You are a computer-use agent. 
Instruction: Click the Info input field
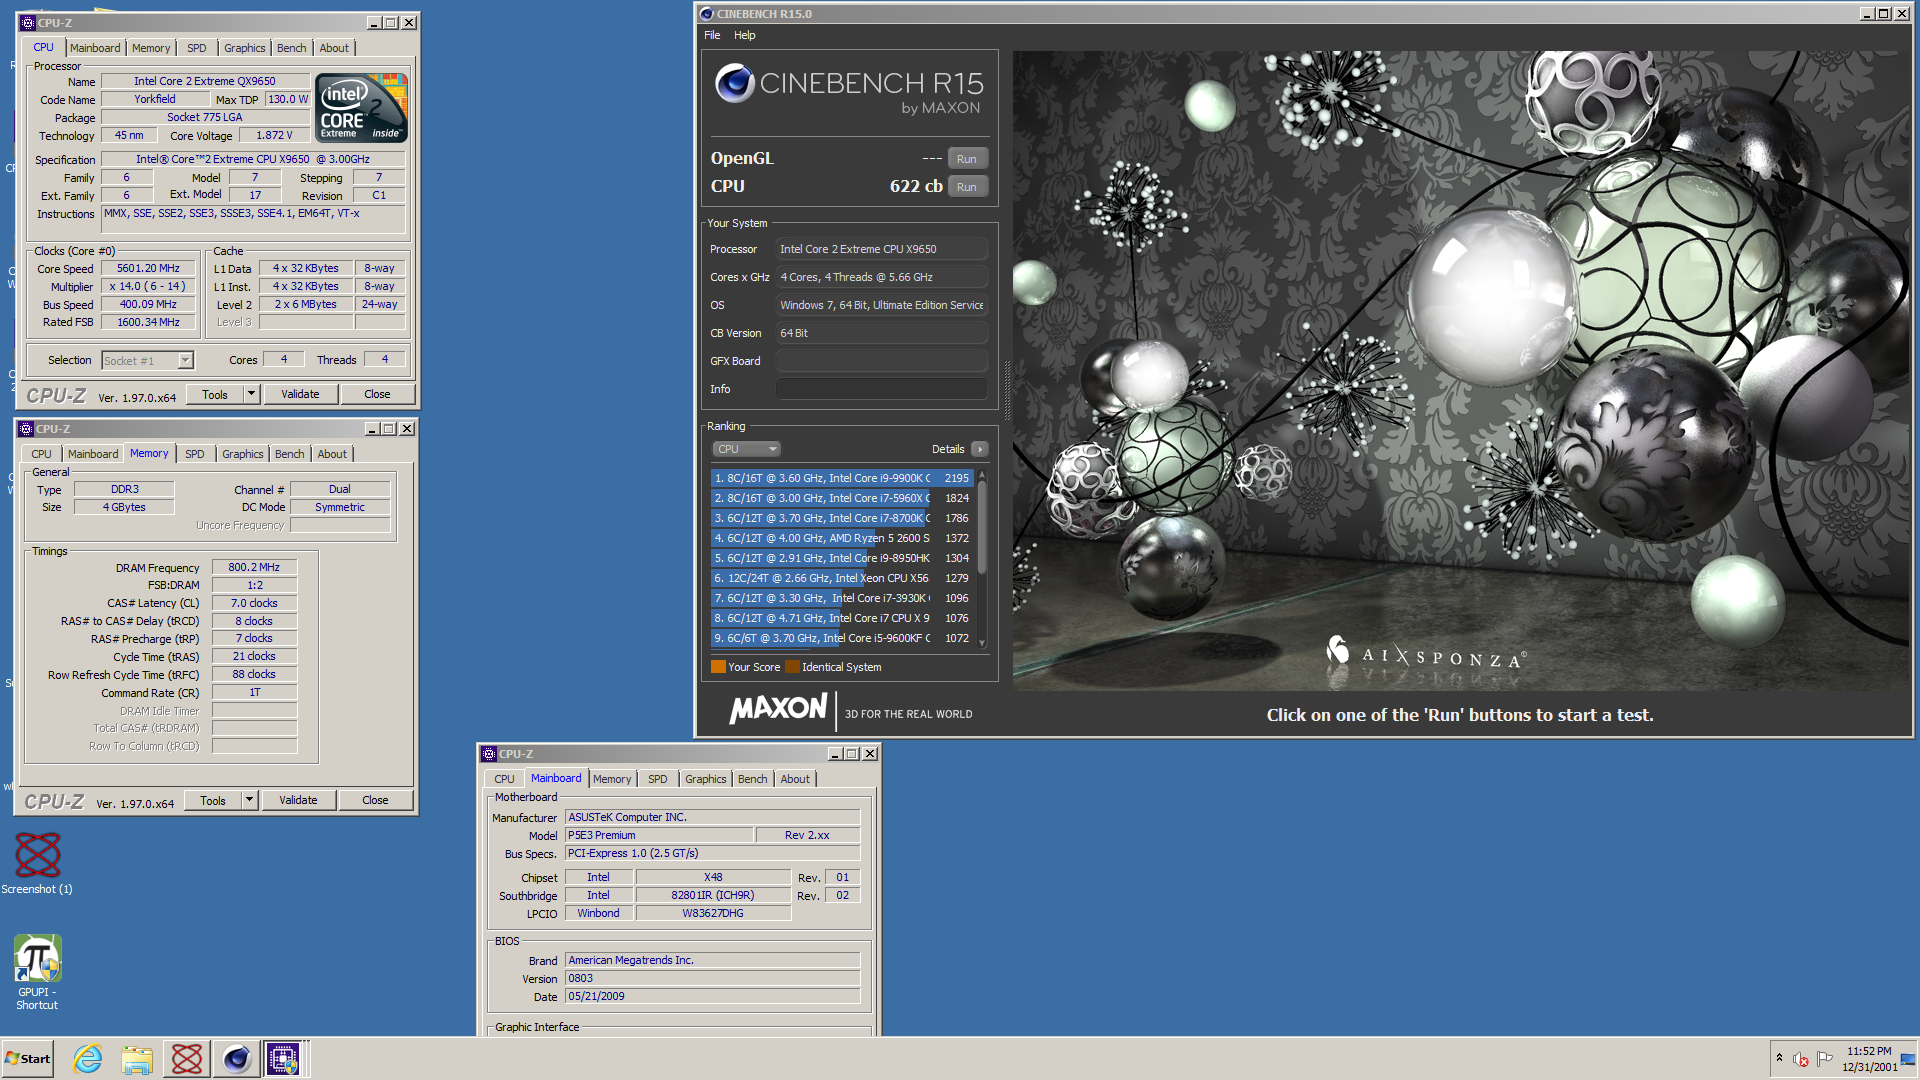[x=882, y=389]
